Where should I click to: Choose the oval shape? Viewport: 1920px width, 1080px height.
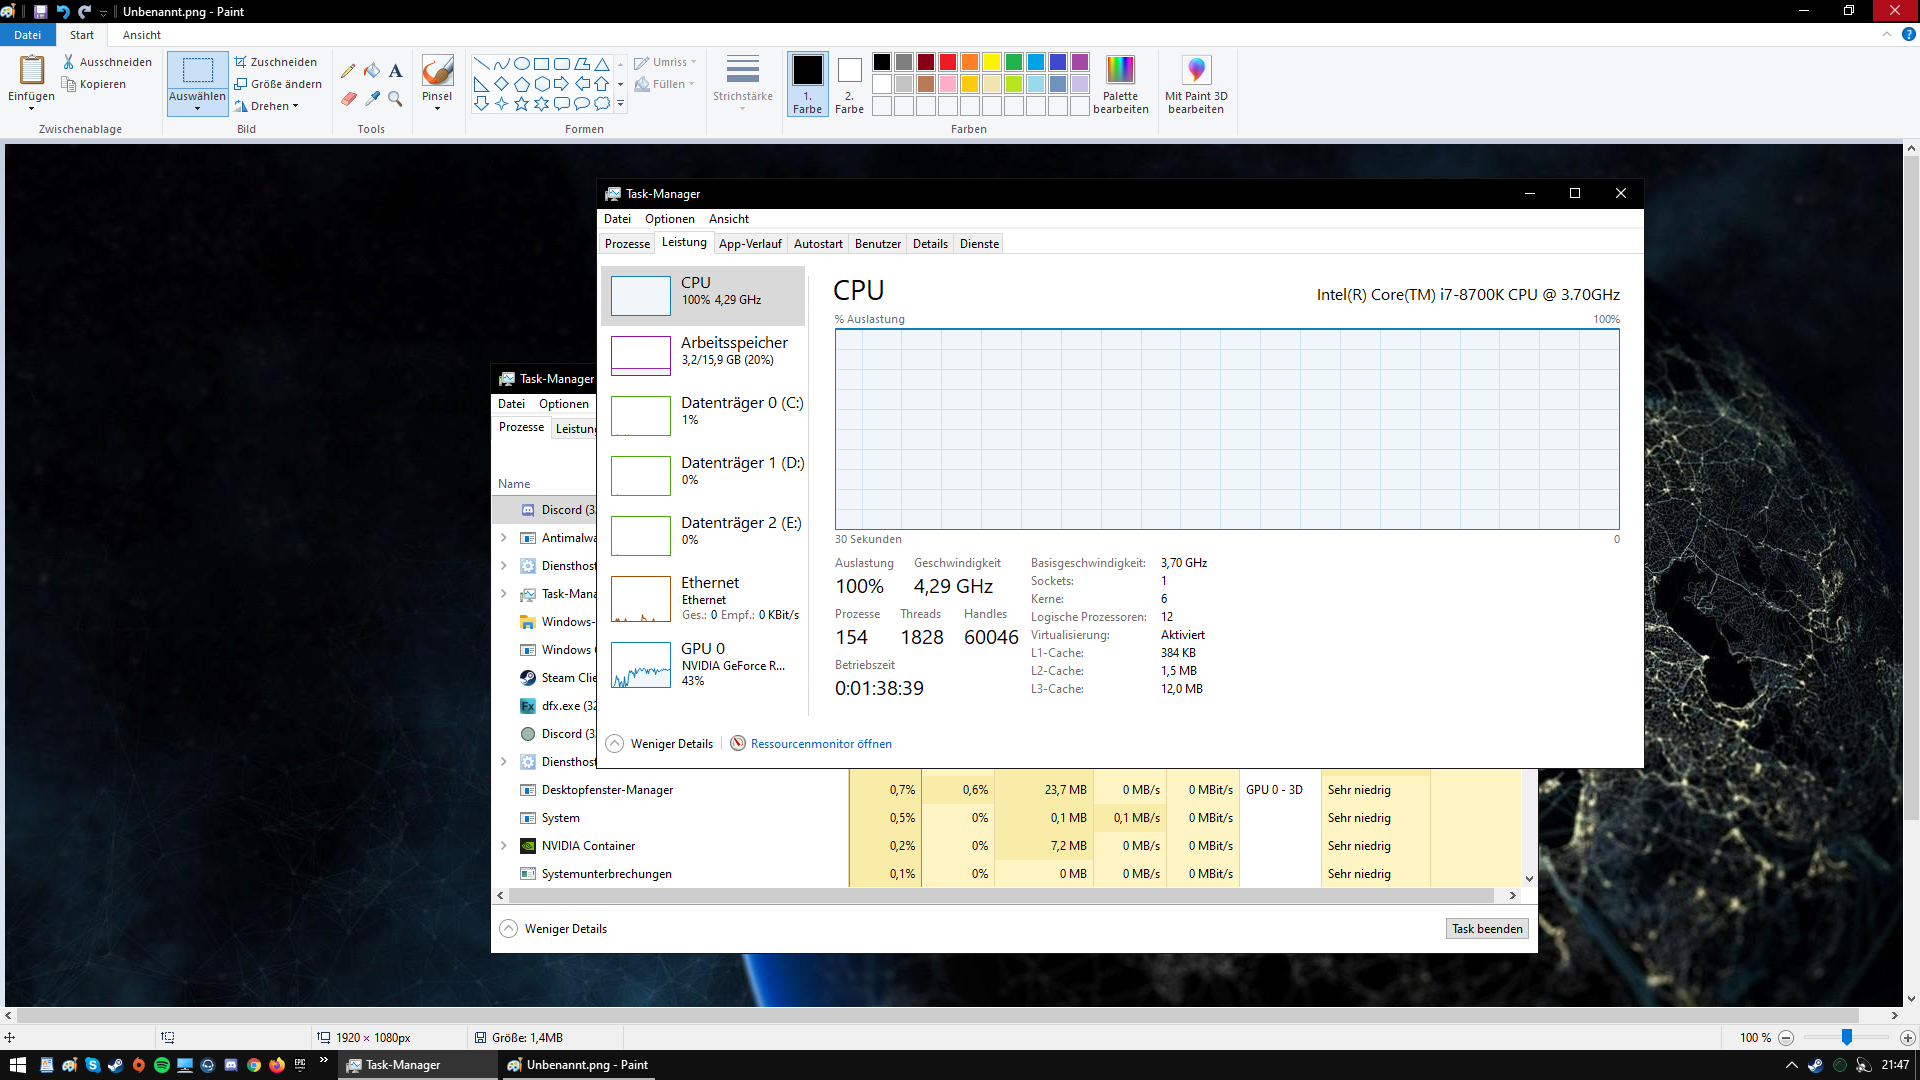pyautogui.click(x=521, y=63)
